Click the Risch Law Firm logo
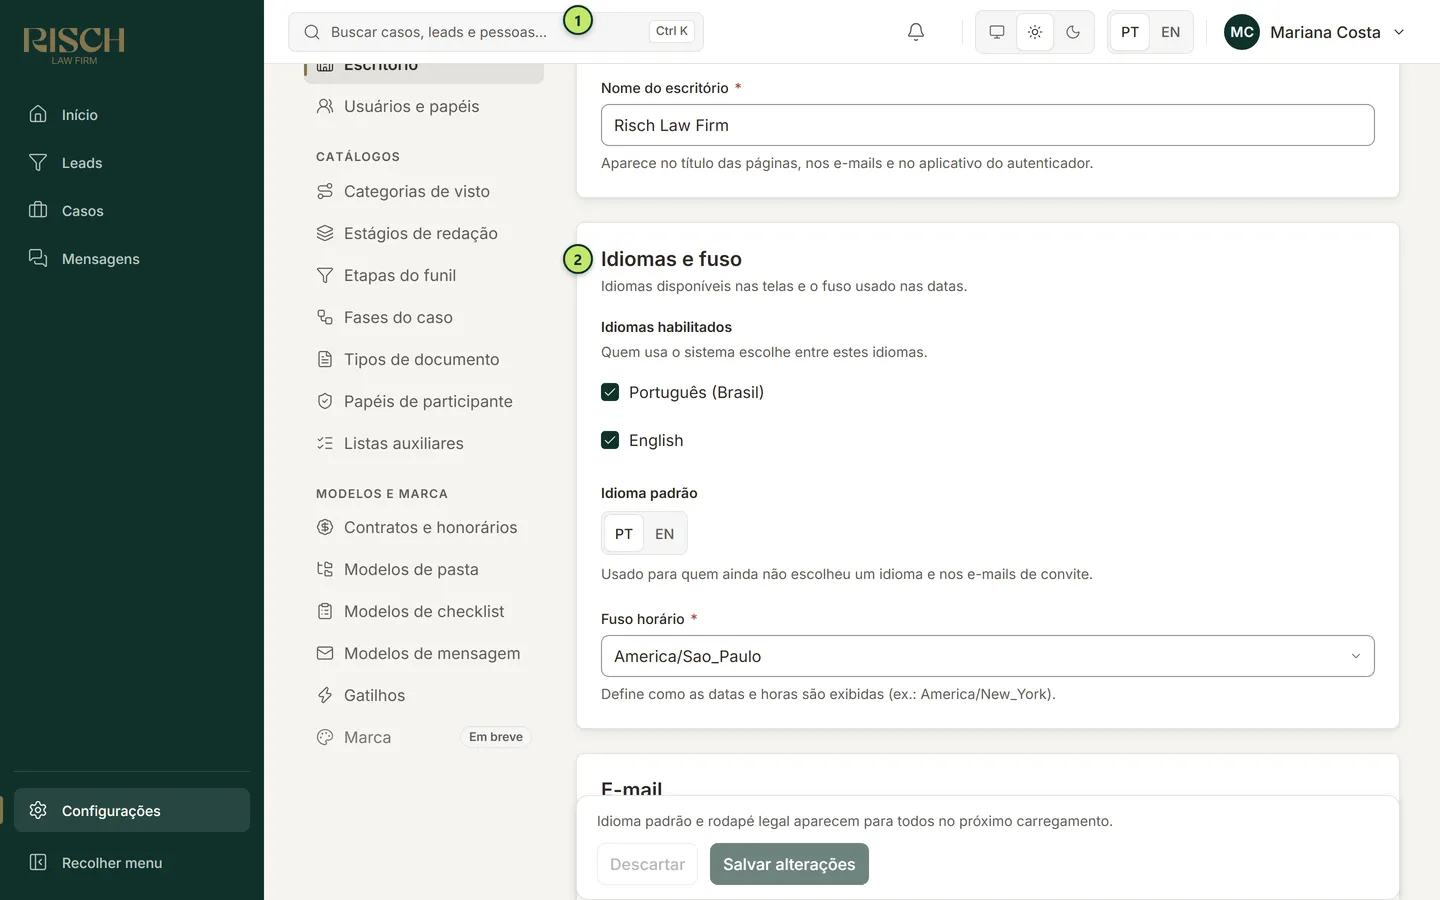This screenshot has height=900, width=1440. click(x=74, y=45)
